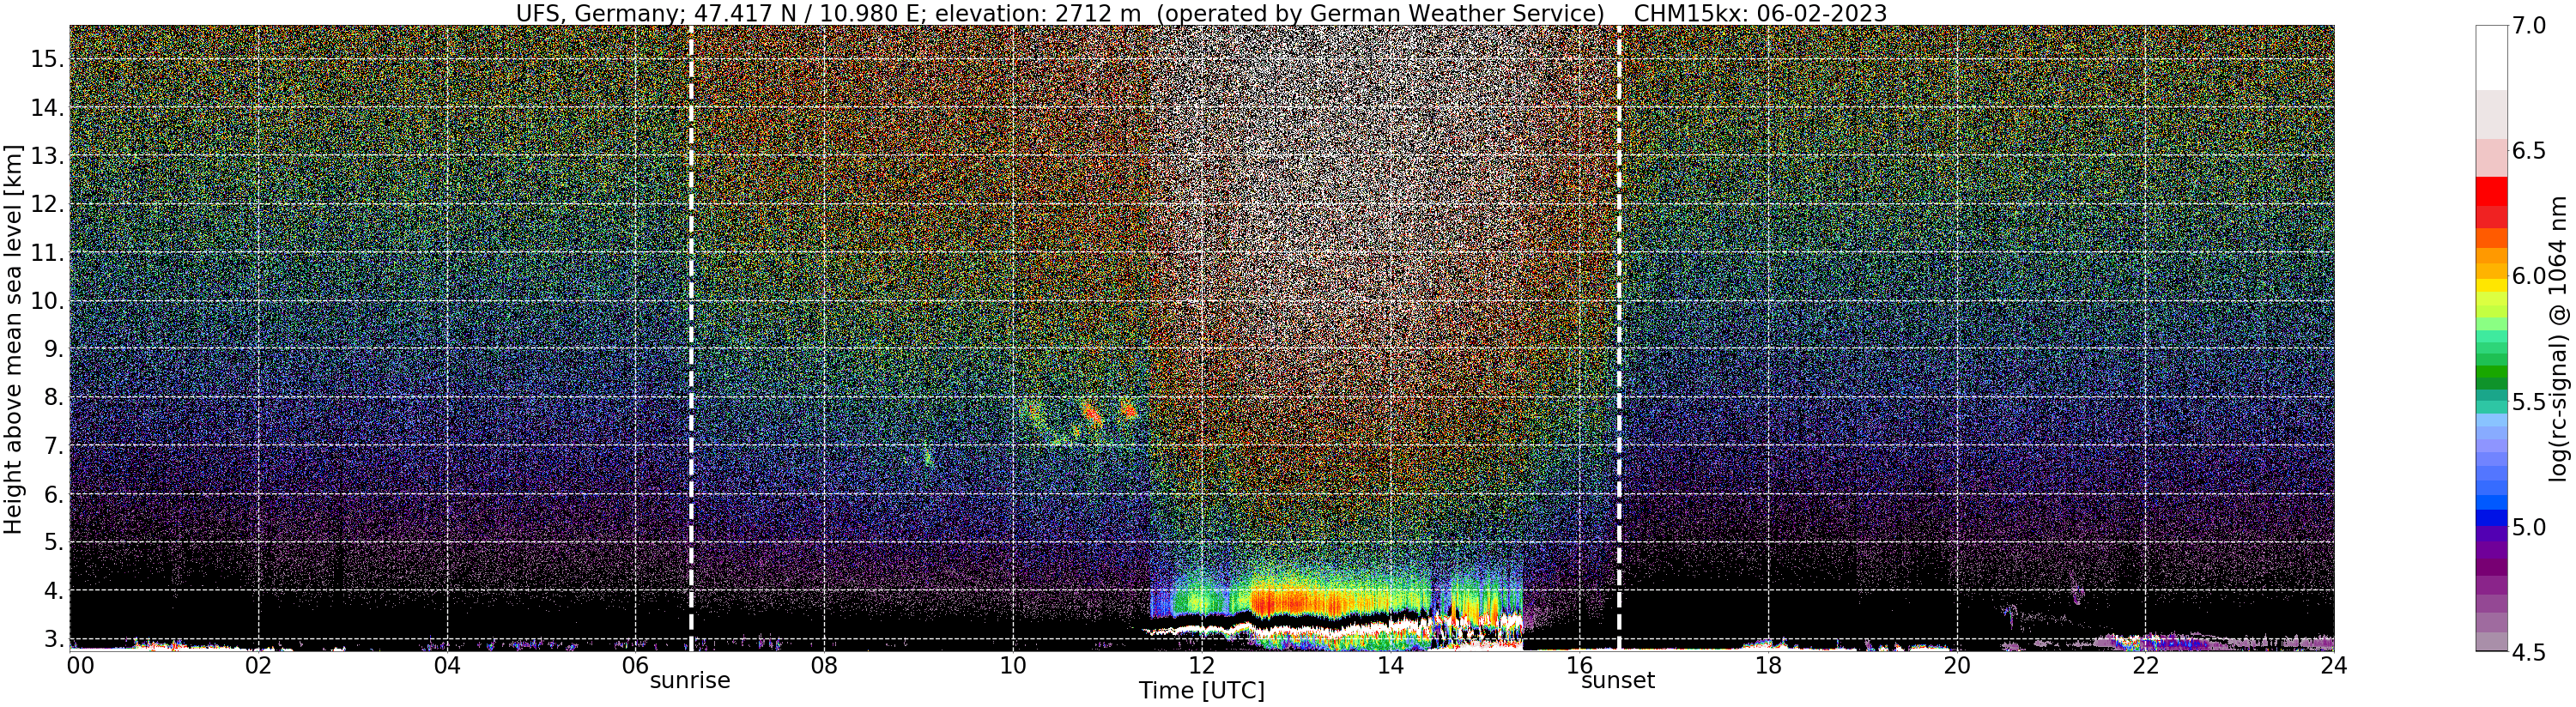Click the dashed sunset line in the plot

tap(1619, 338)
